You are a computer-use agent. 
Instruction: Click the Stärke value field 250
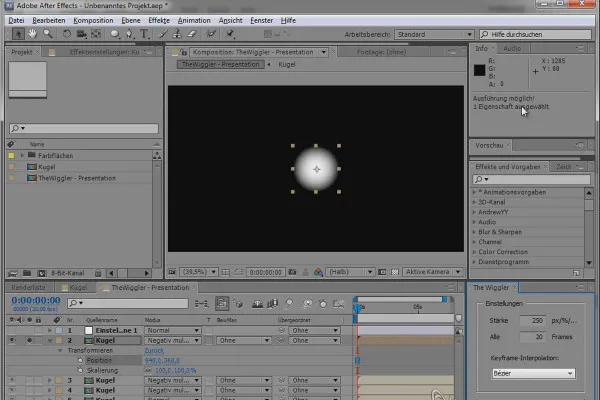[533, 320]
